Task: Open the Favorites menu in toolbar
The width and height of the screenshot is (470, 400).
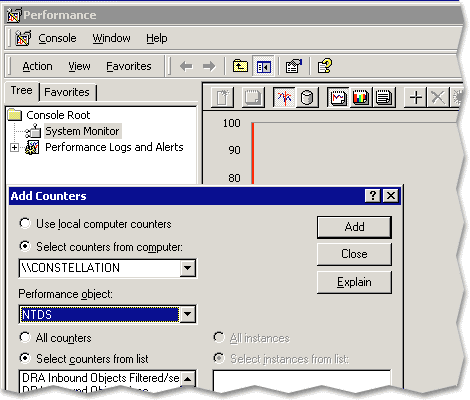Action: tap(129, 66)
